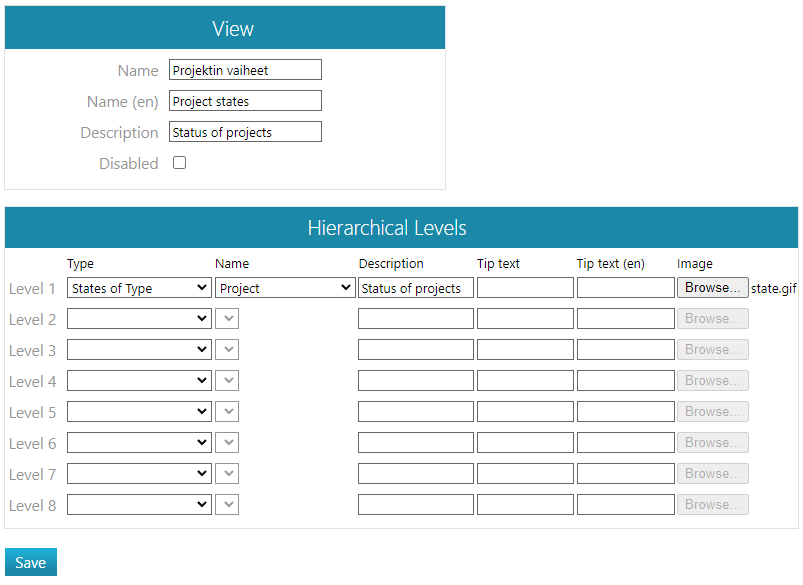Click the Save button
Screen dimensions: 803x585
(x=31, y=562)
